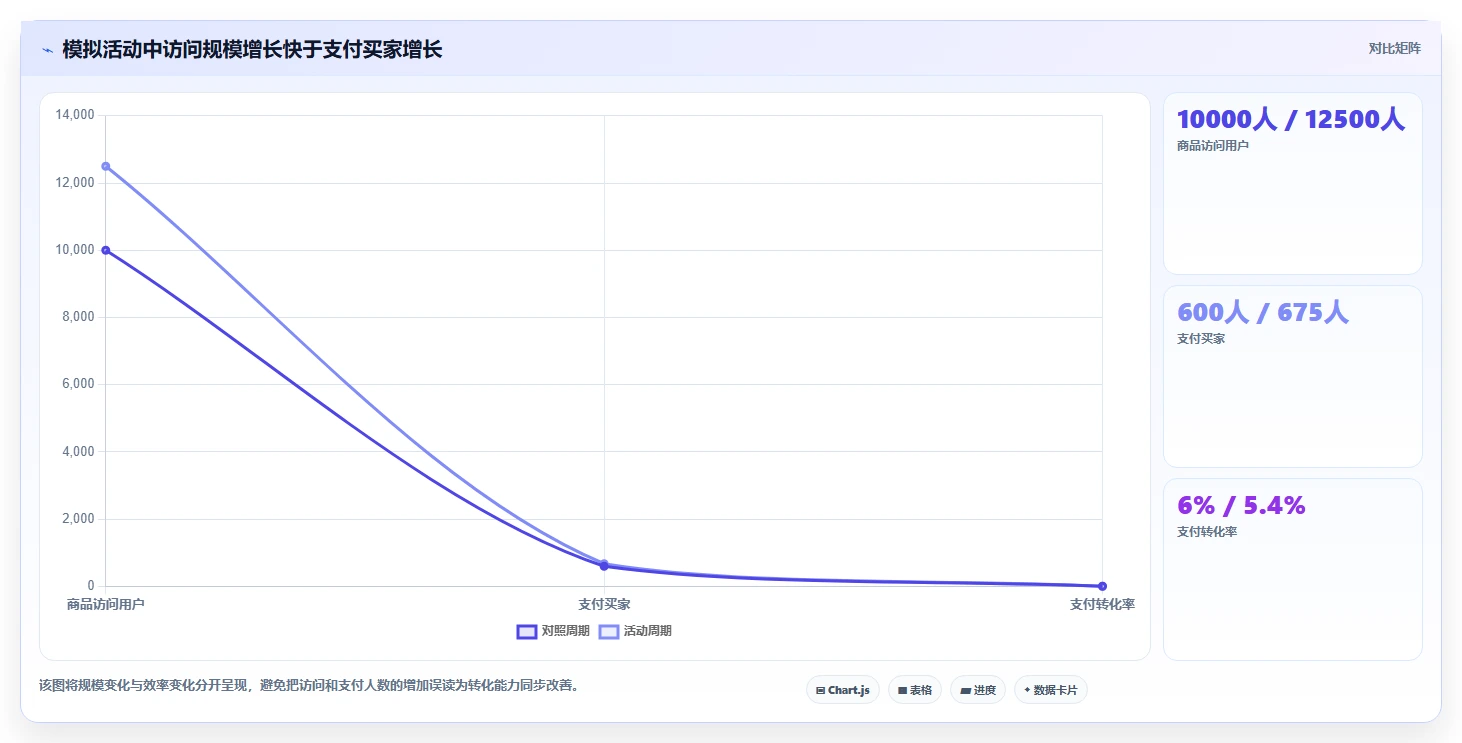
Task: Click the 商品访问用户 x-axis label
Action: pyautogui.click(x=106, y=605)
